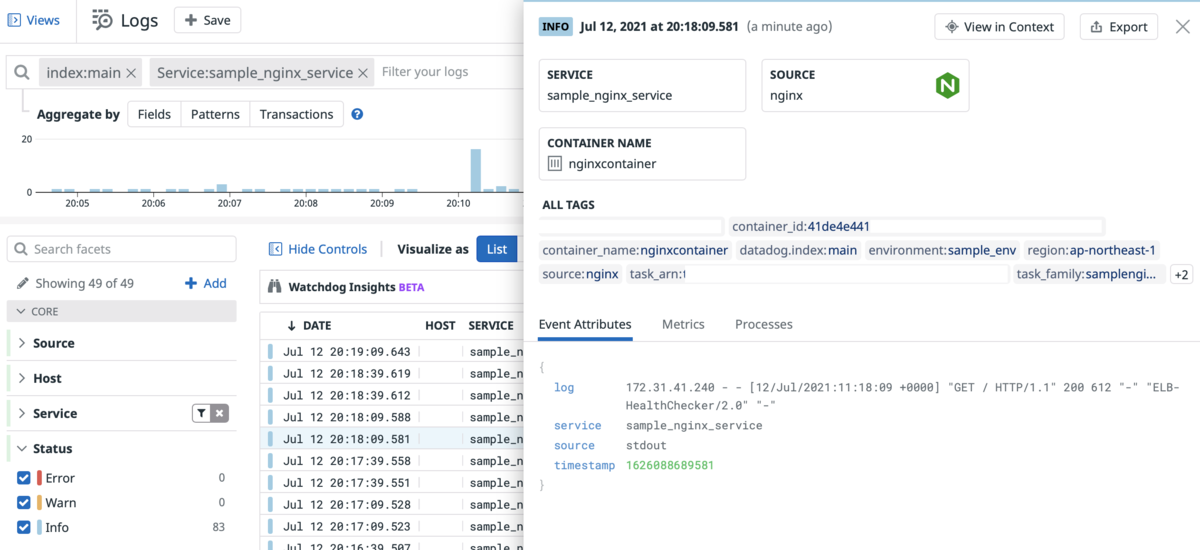Click the environment:sample_env tag
Image resolution: width=1200 pixels, height=550 pixels.
(942, 250)
